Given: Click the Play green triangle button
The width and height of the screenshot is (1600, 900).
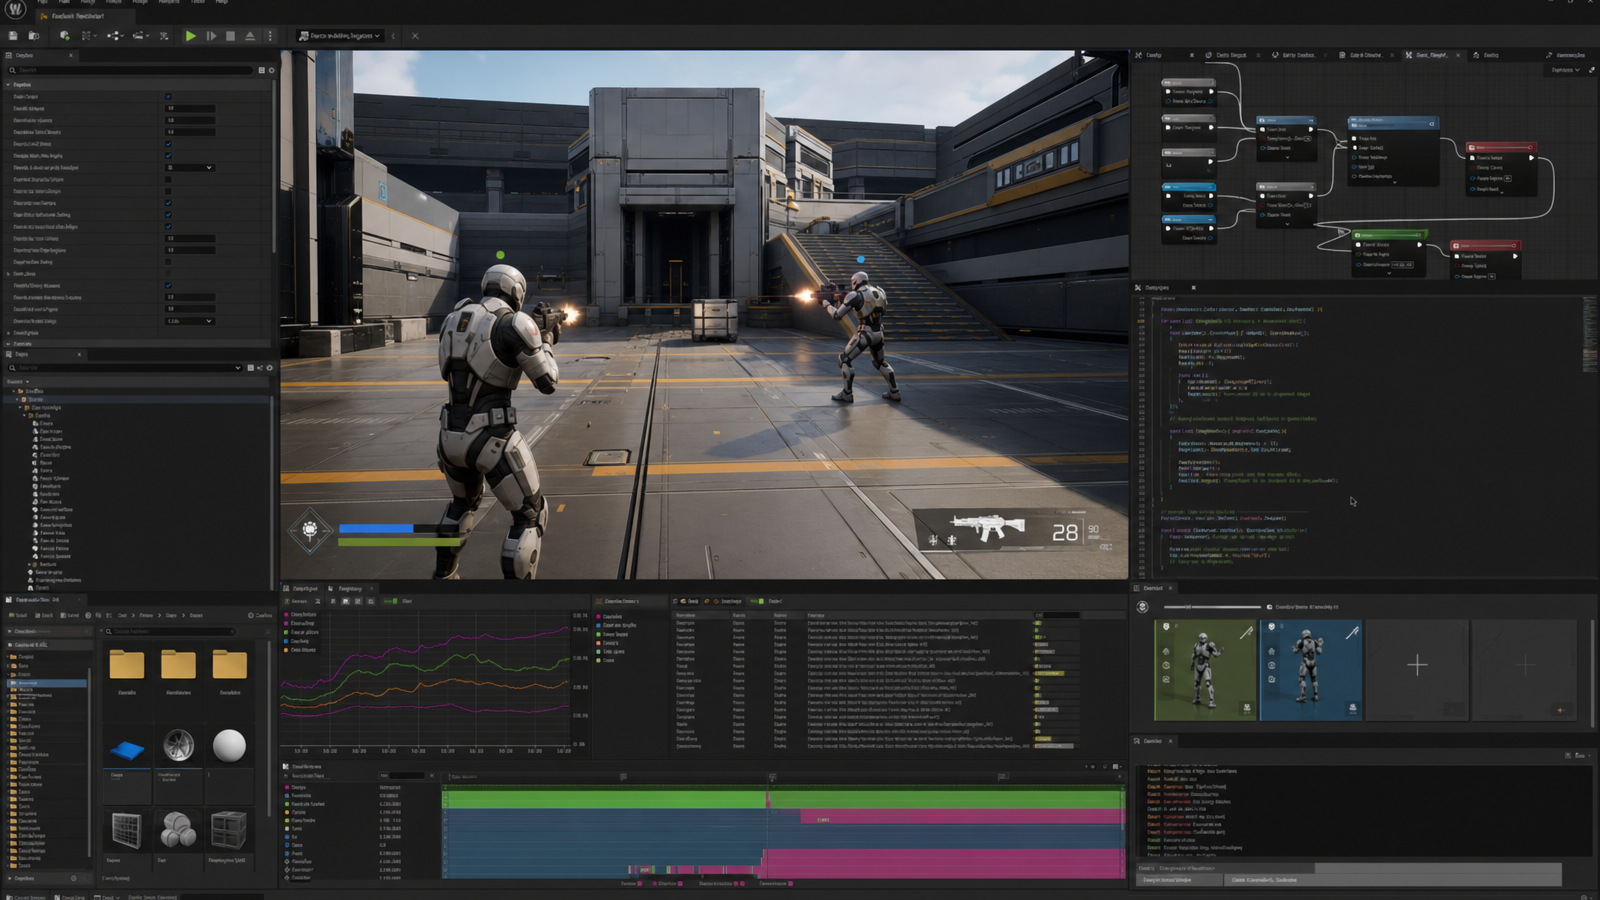Looking at the screenshot, I should coord(190,36).
